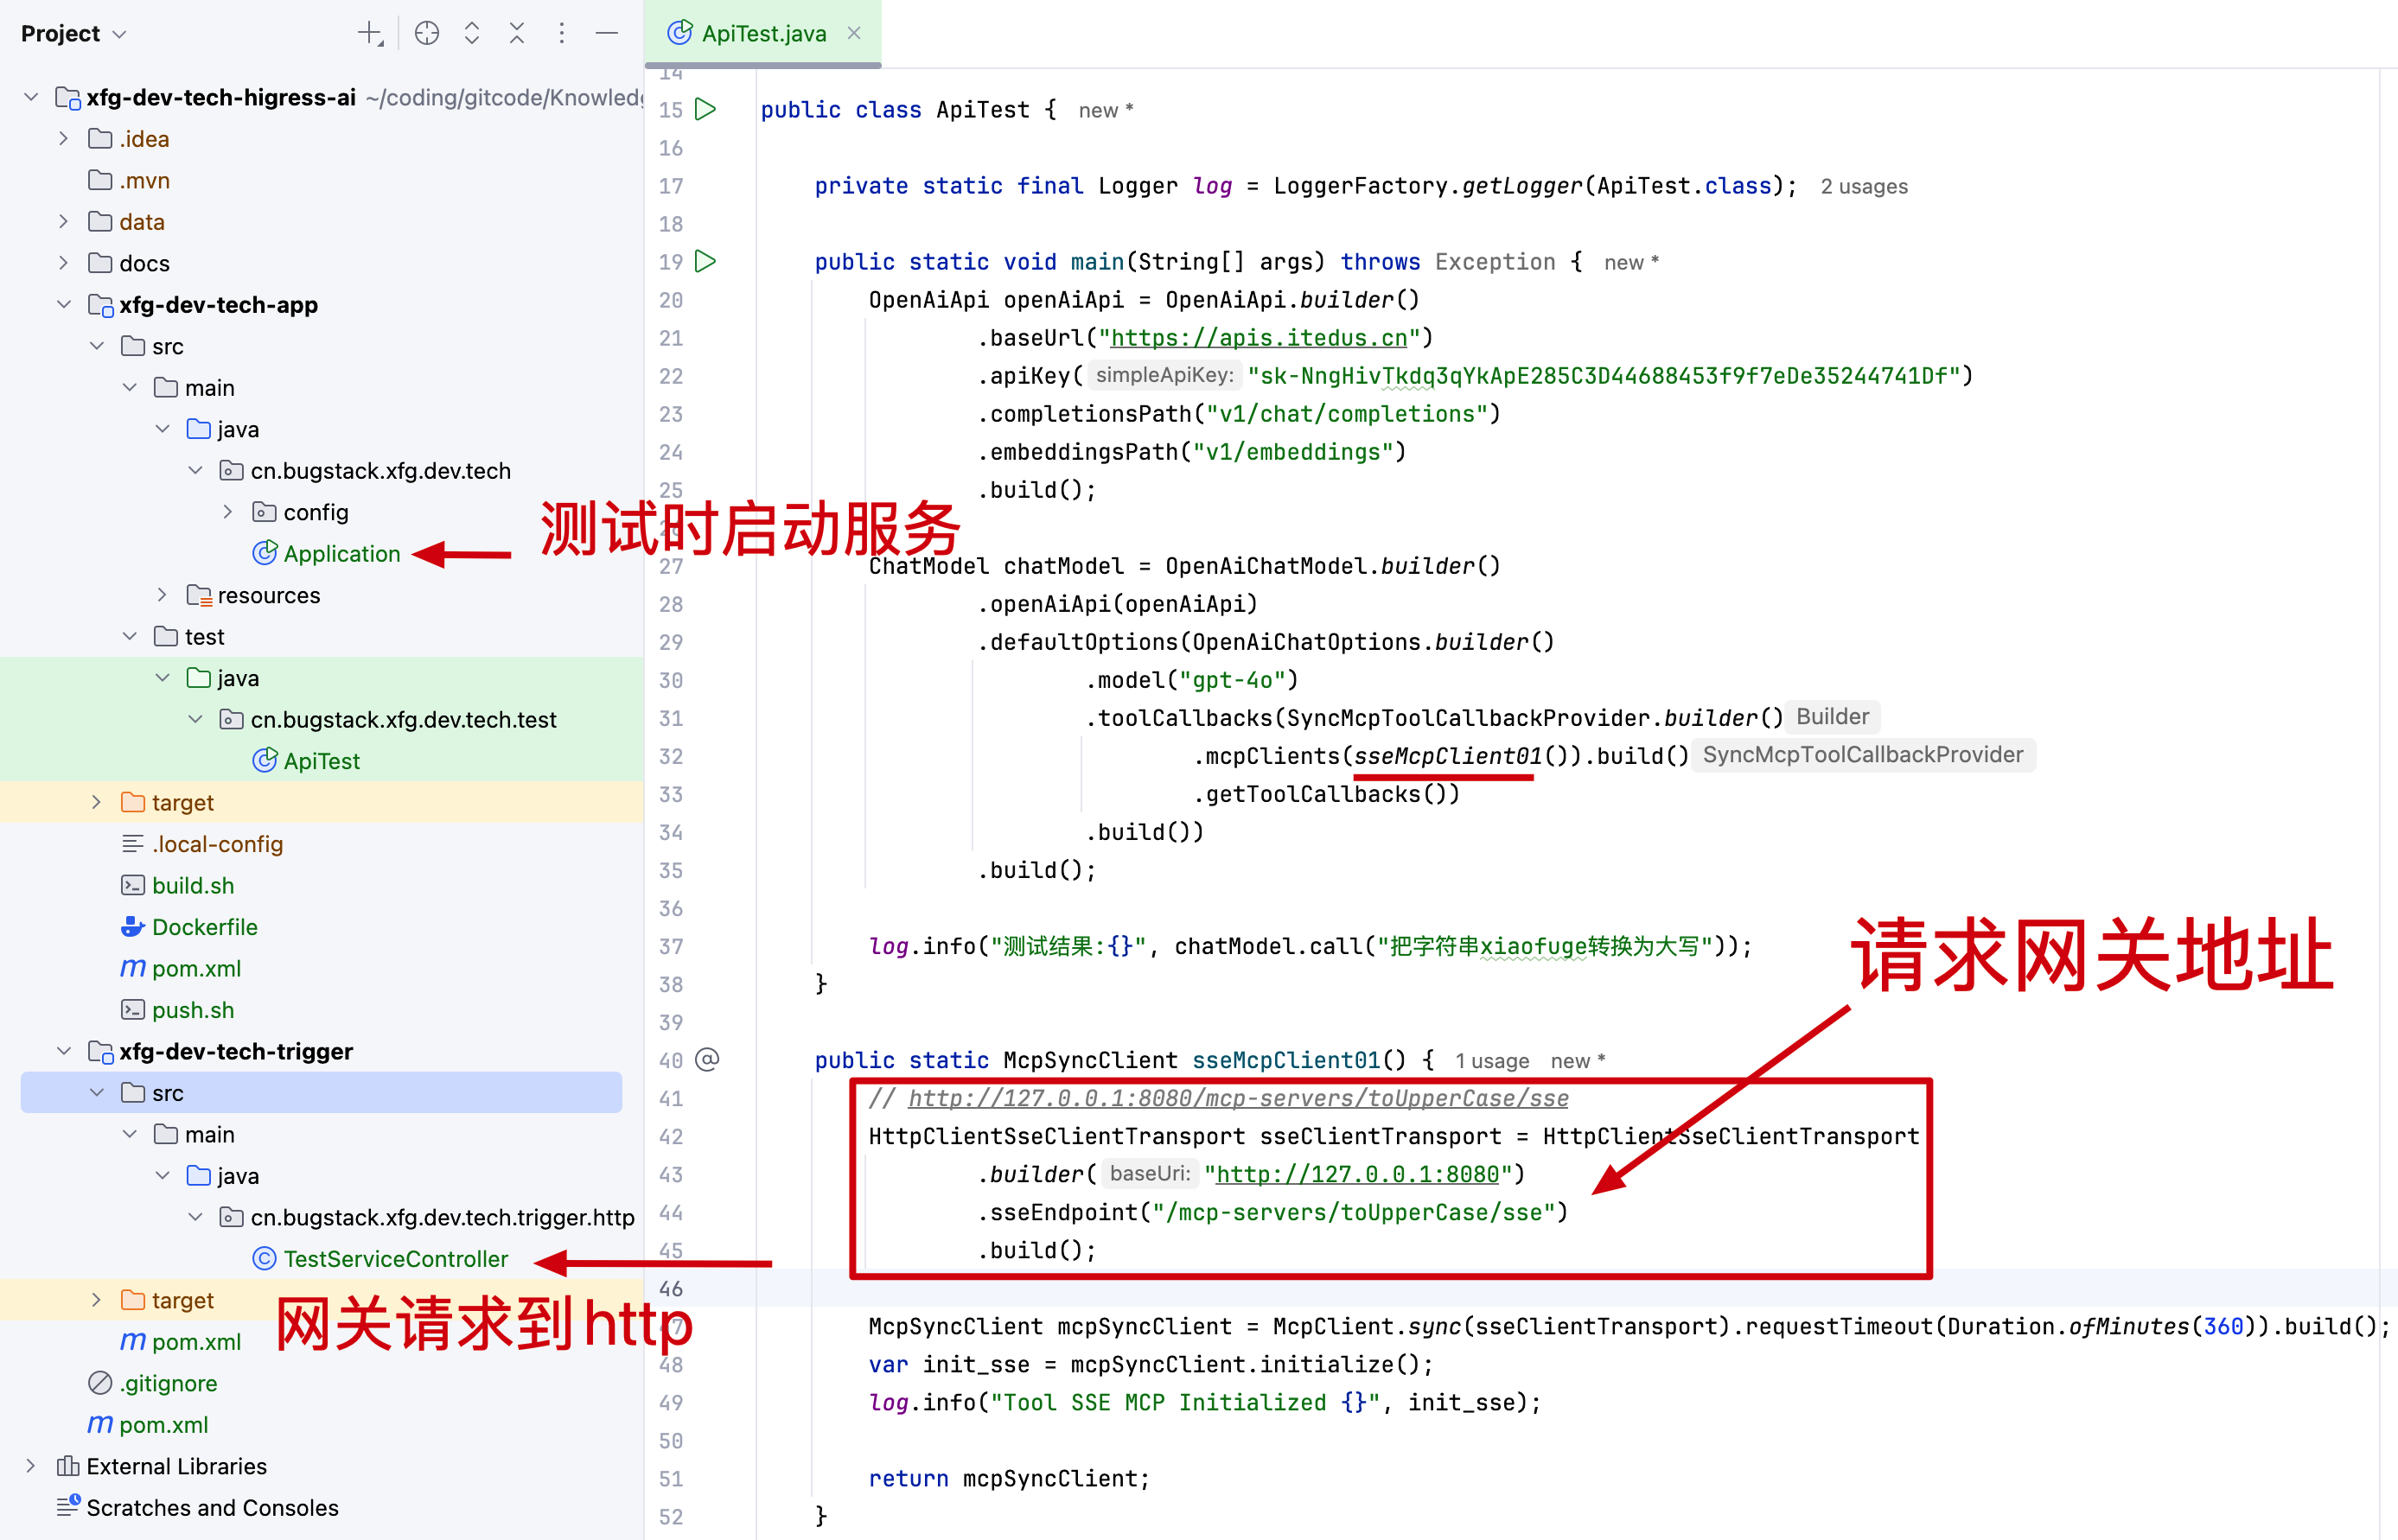The height and width of the screenshot is (1540, 2398).
Task: Run main method from gutter icon
Action: 706,262
